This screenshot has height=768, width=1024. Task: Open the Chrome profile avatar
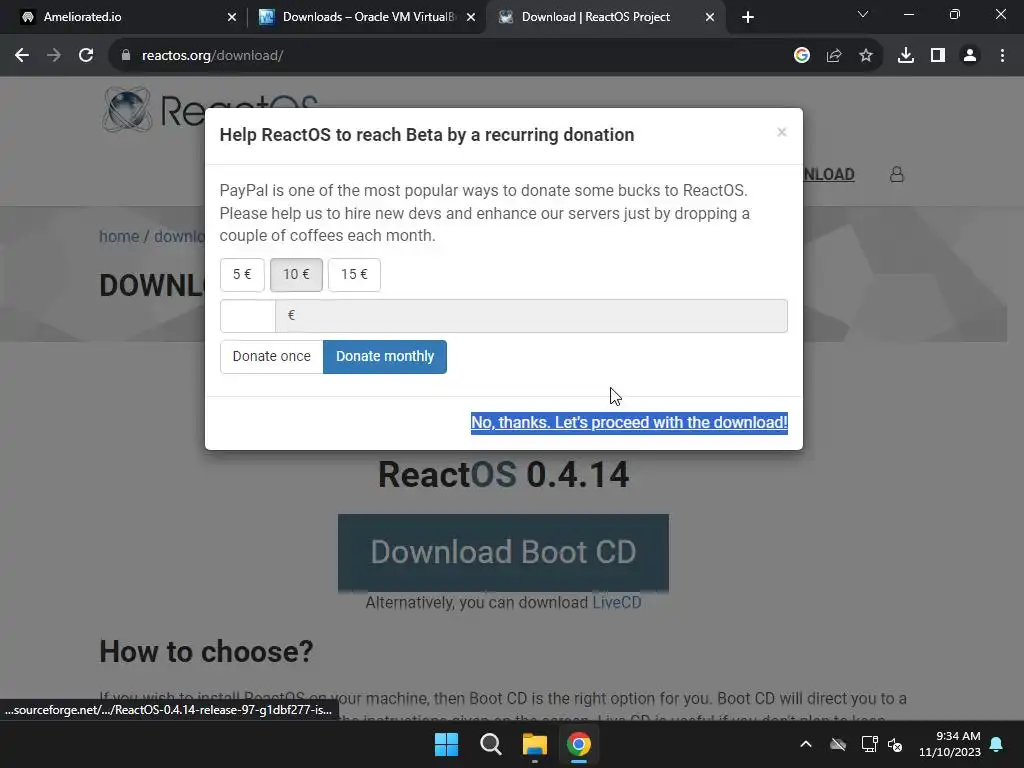[x=970, y=56]
